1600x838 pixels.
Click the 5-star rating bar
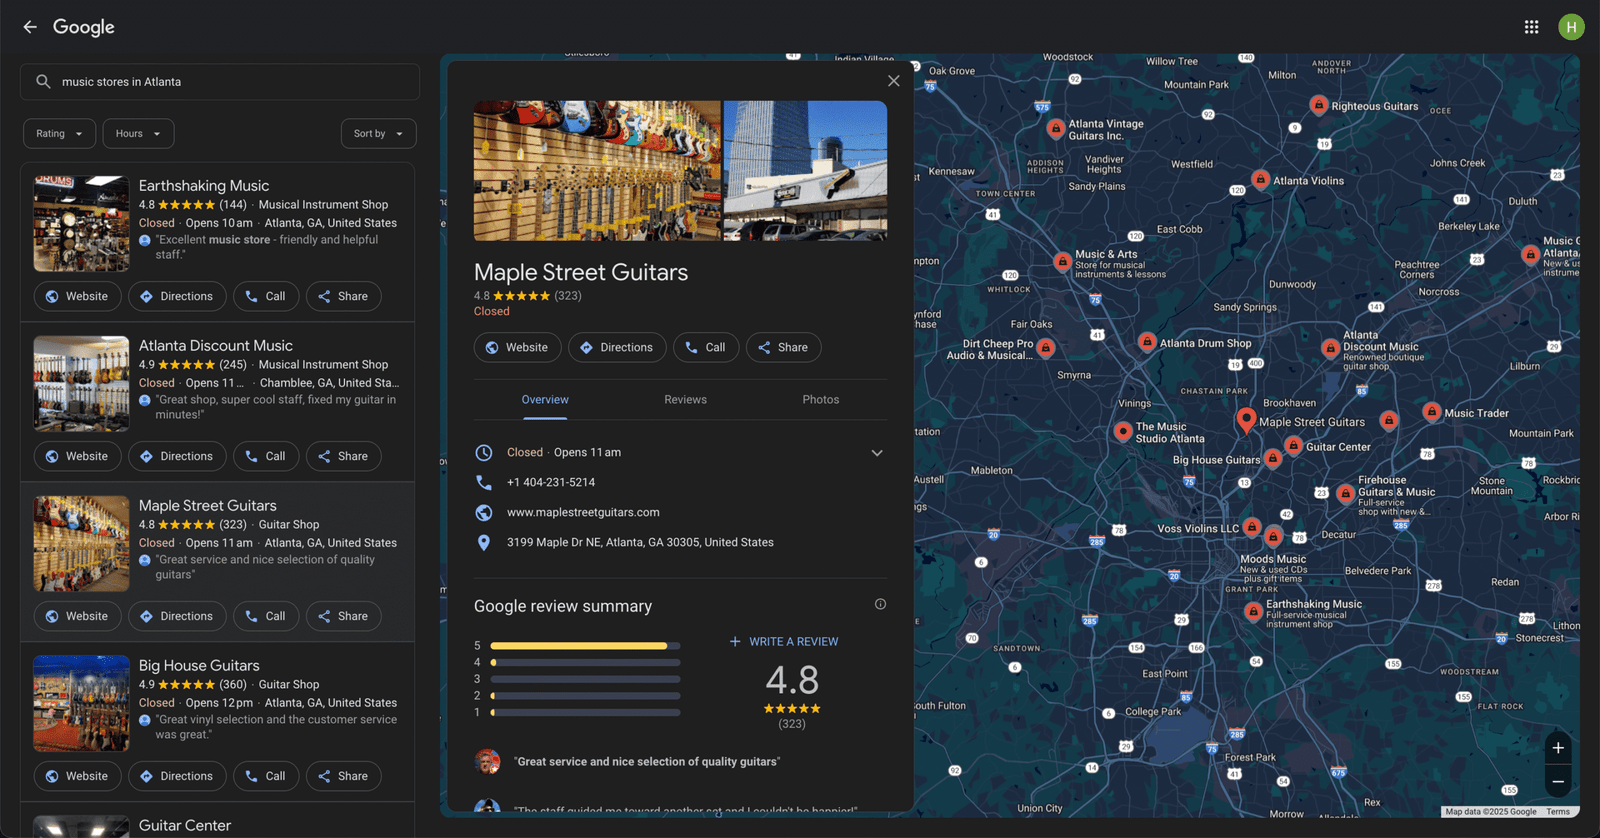585,646
